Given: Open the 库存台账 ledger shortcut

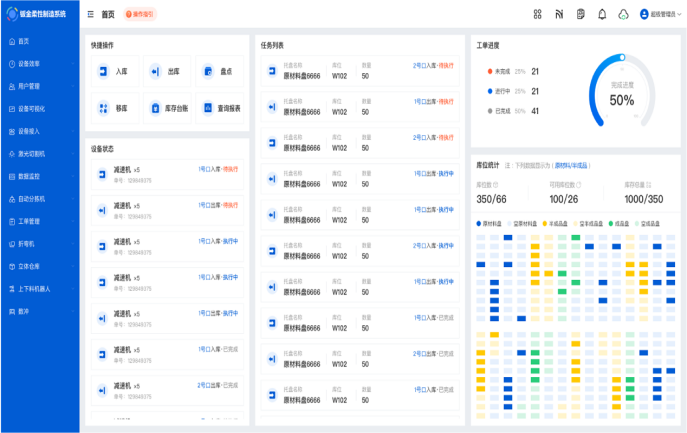Looking at the screenshot, I should pyautogui.click(x=156, y=108).
